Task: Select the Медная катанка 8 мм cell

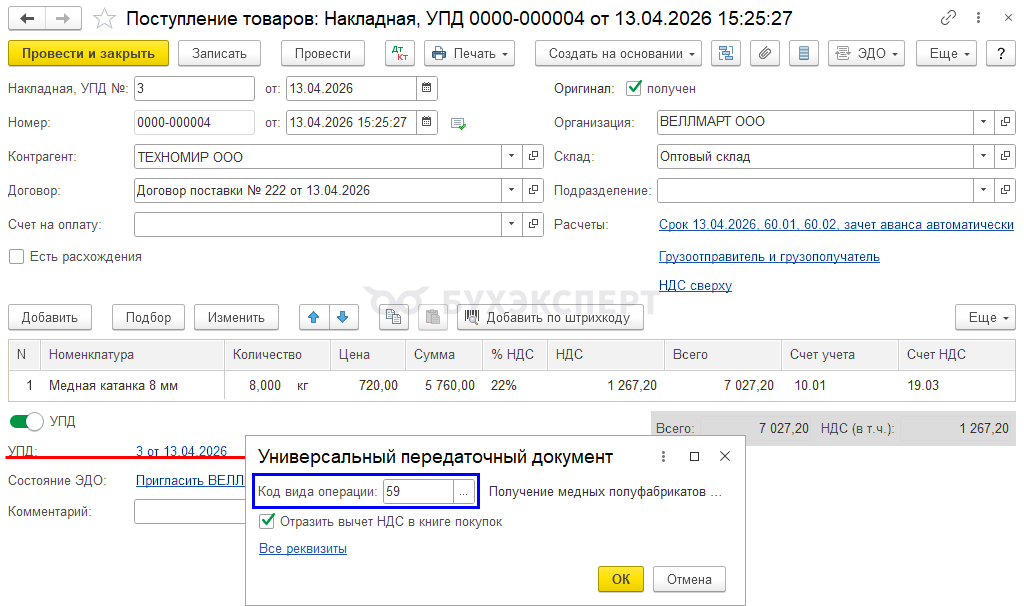Action: [x=133, y=385]
